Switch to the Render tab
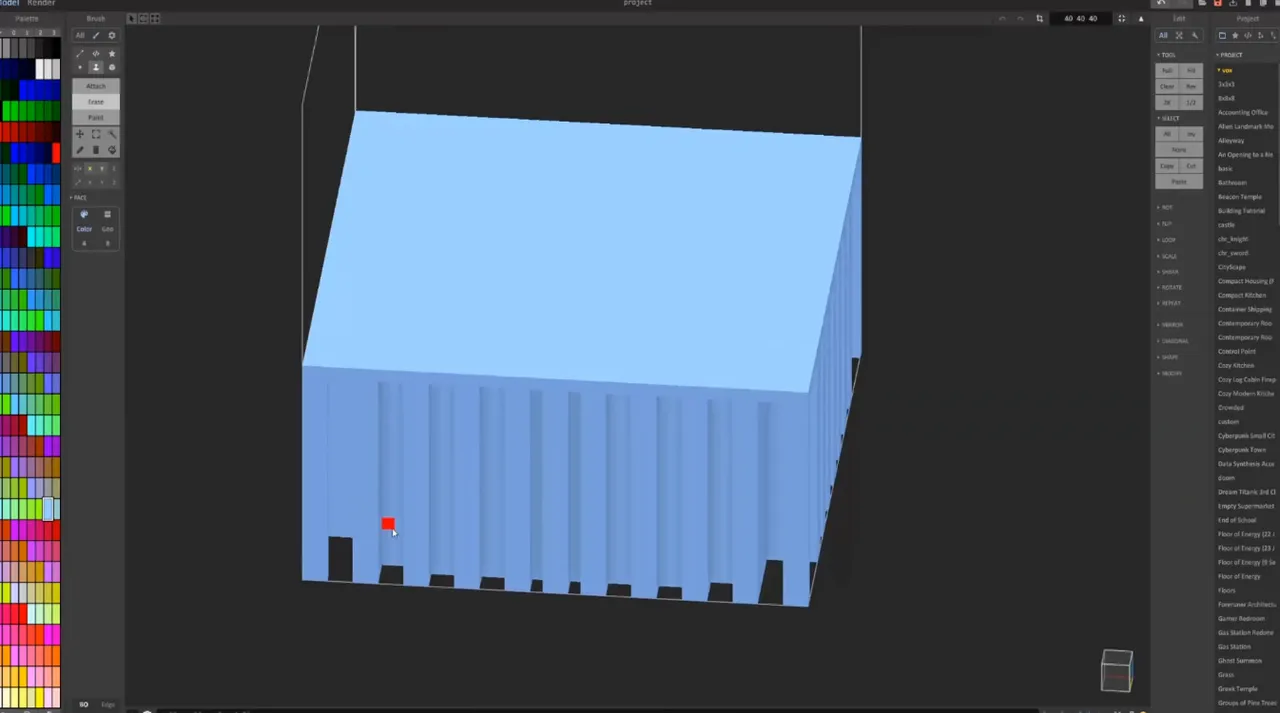 pyautogui.click(x=41, y=3)
